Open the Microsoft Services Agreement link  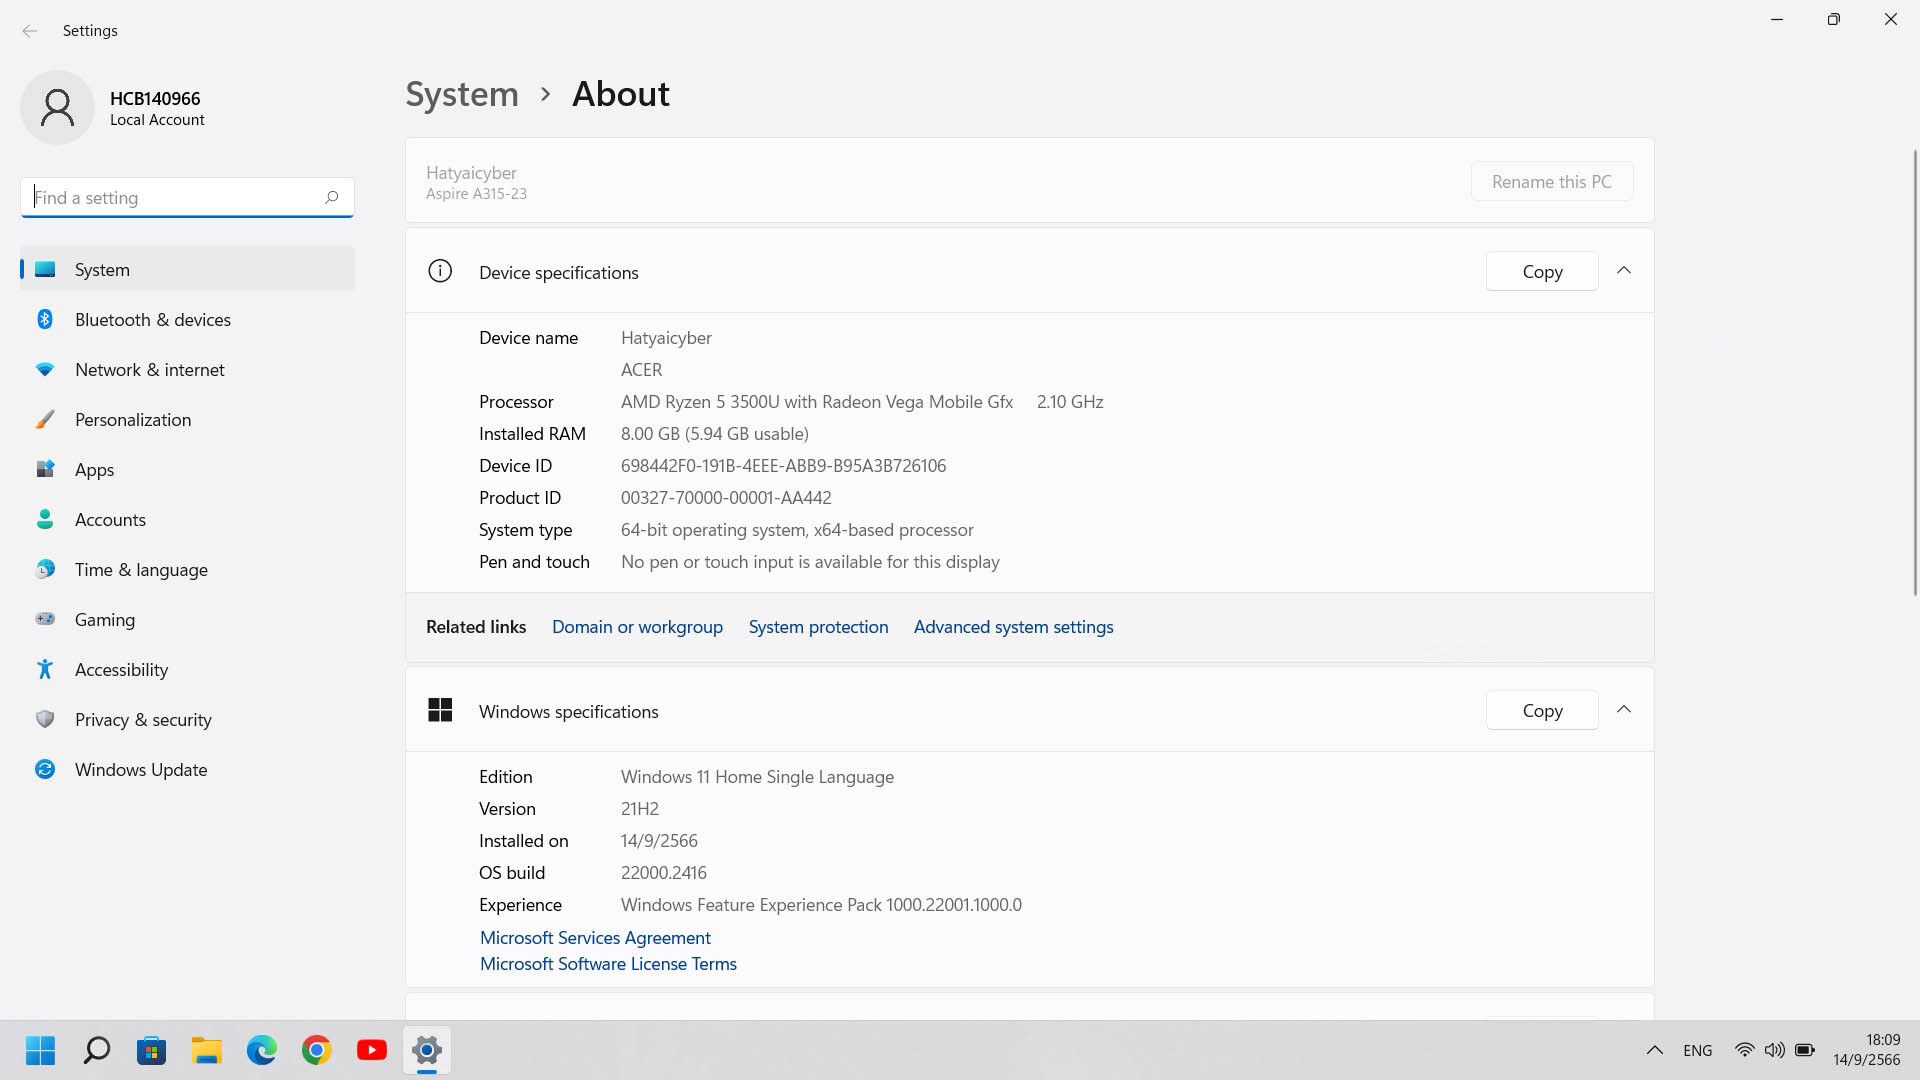tap(595, 938)
